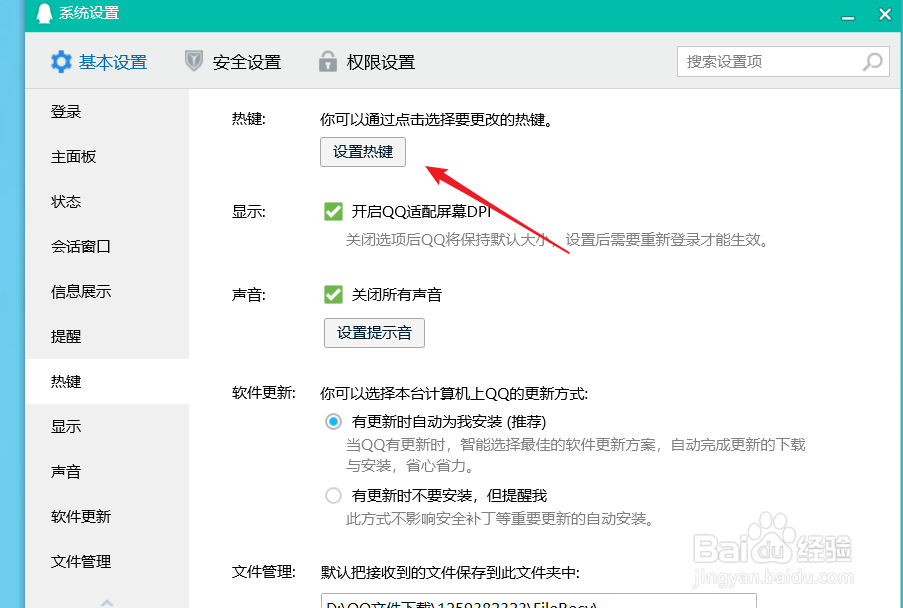Click the QQ penguin icon in title bar
903x608 pixels.
click(x=44, y=13)
